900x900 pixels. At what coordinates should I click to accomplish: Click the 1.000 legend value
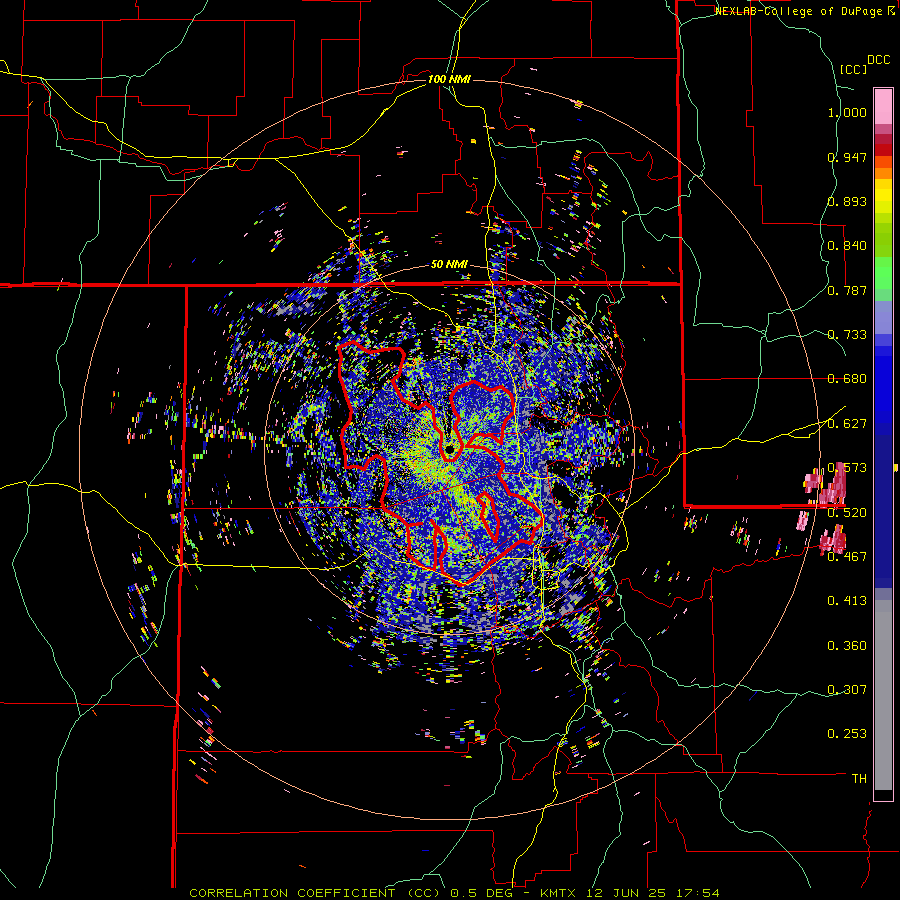point(847,112)
